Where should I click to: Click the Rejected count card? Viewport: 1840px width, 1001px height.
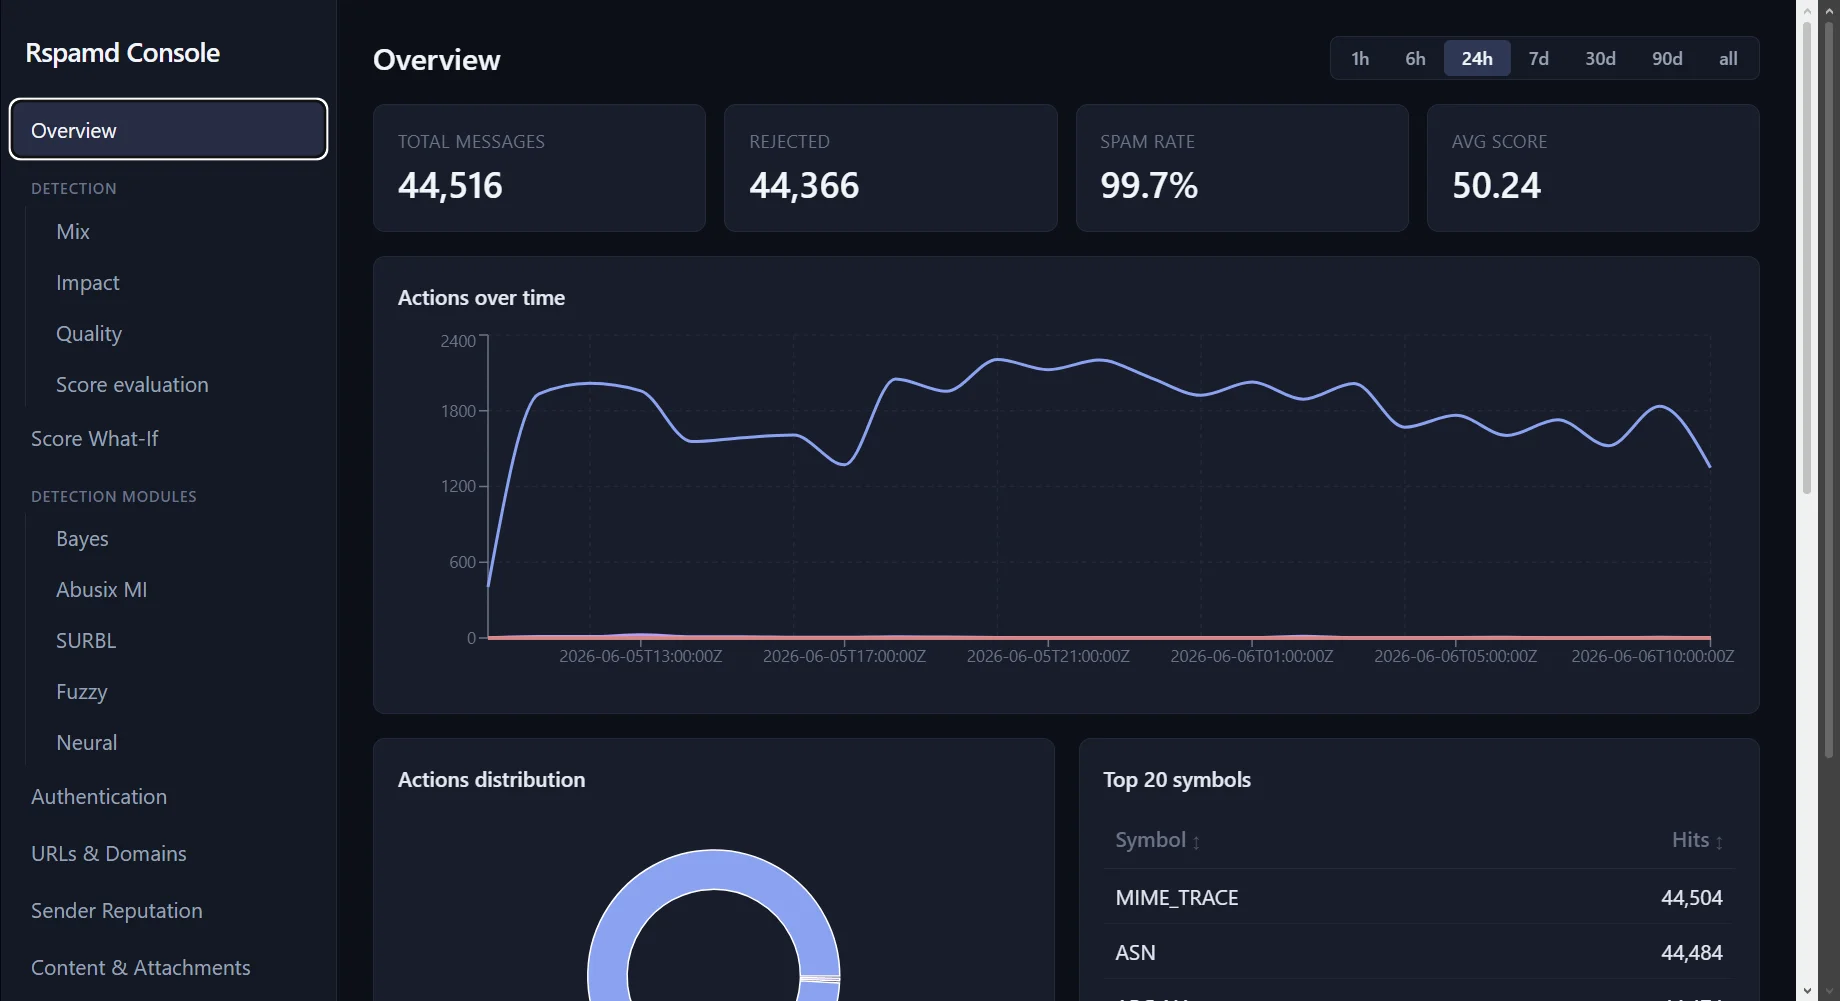(890, 168)
